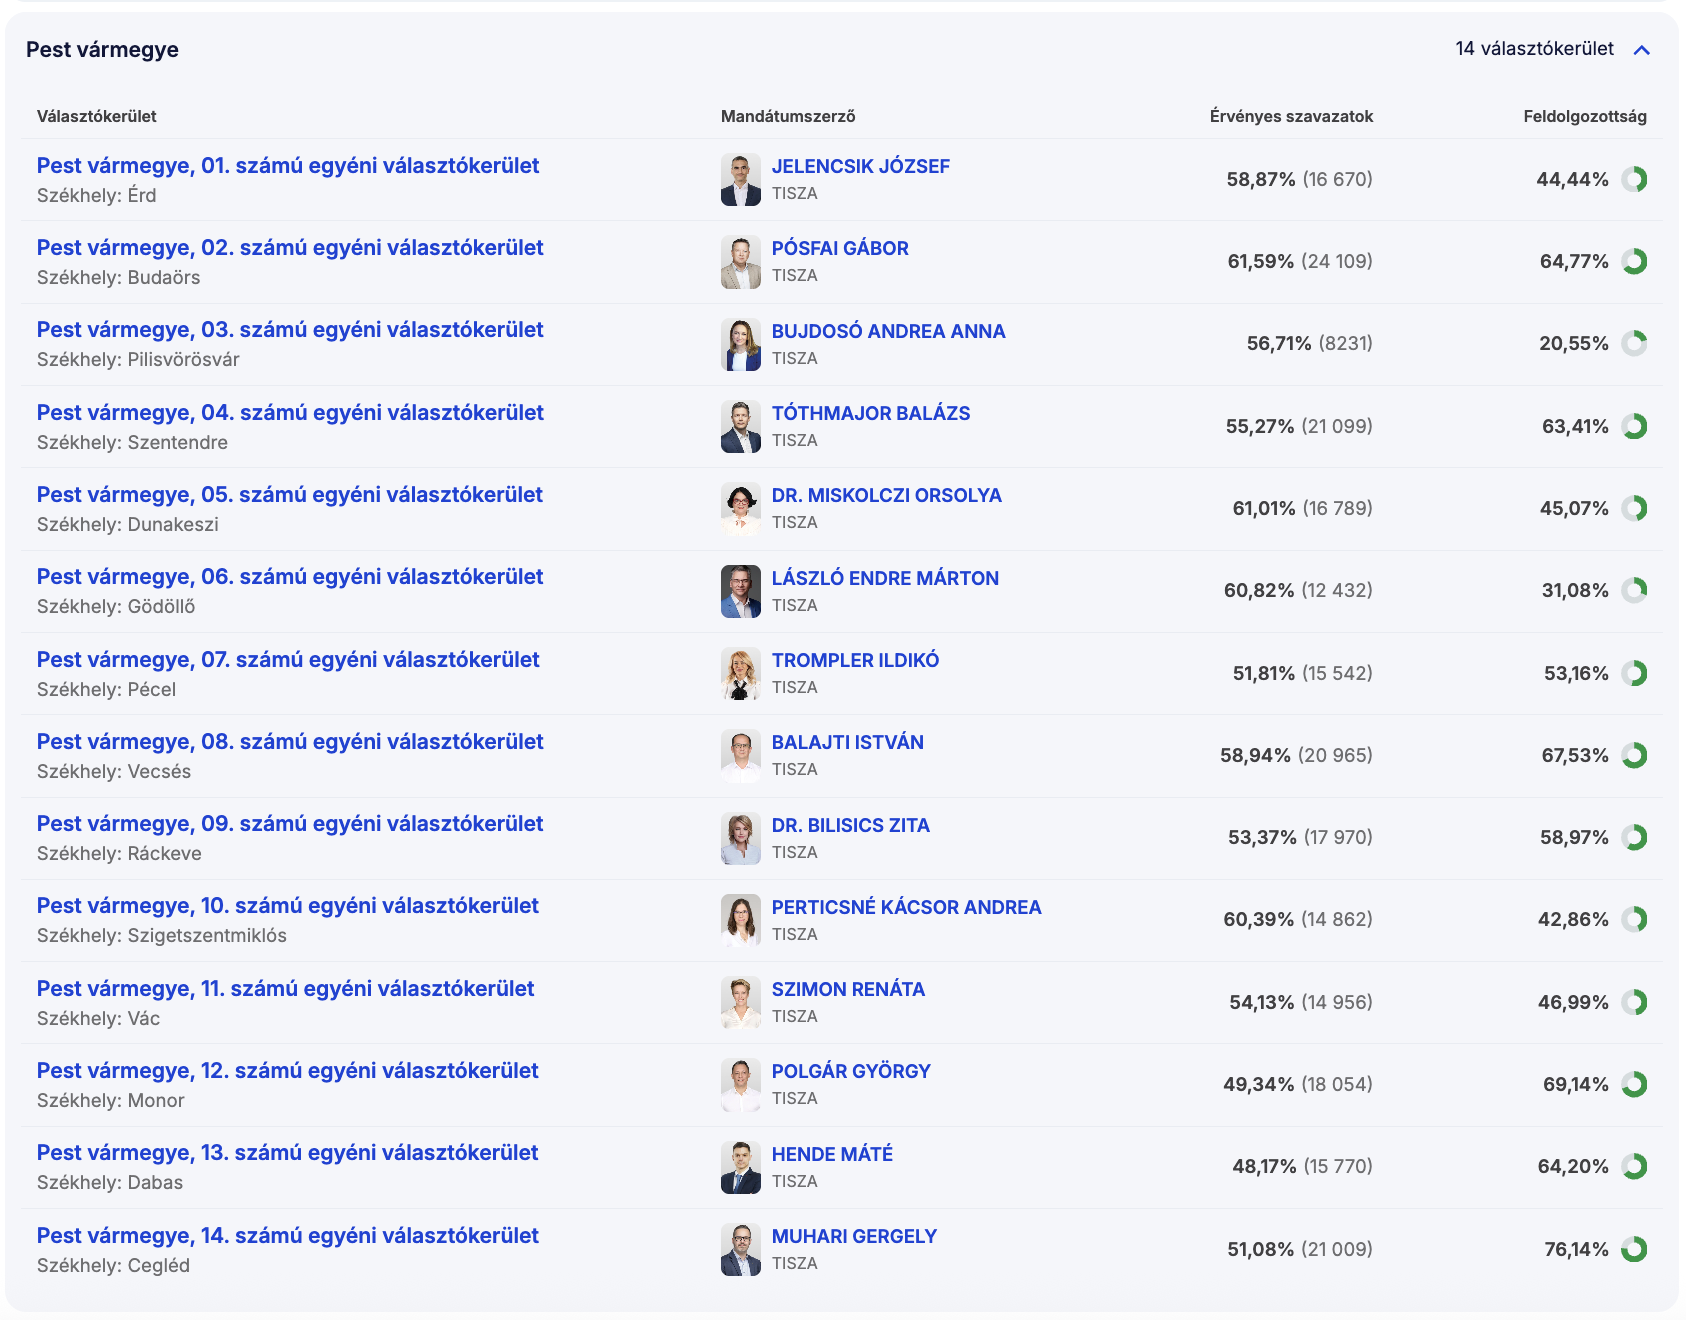Click the 14 választókerület label
Image resolution: width=1686 pixels, height=1320 pixels.
(1534, 49)
